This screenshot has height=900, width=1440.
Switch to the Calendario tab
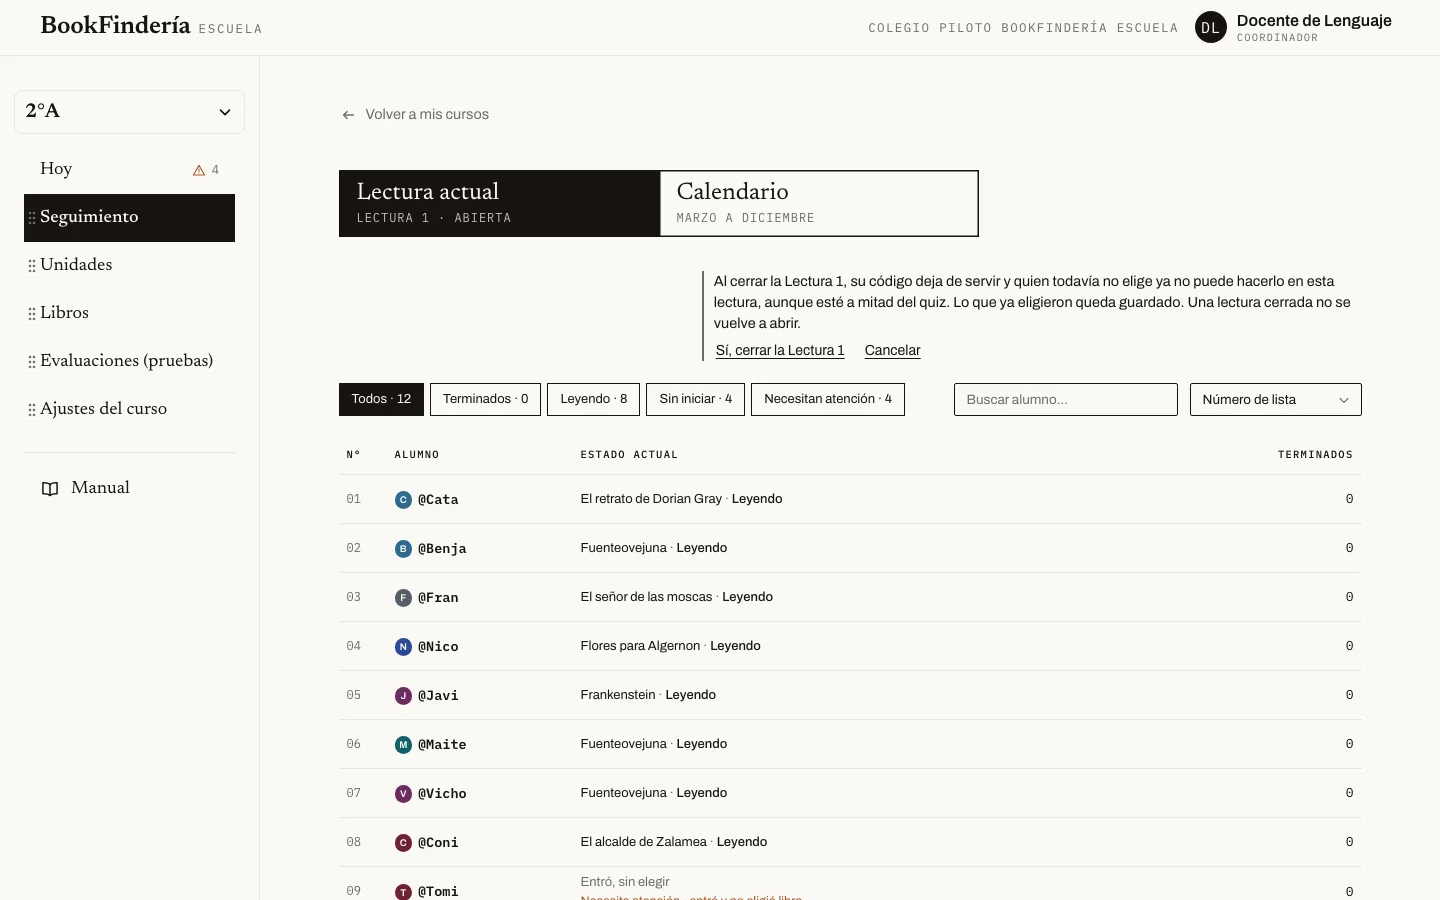click(x=819, y=204)
